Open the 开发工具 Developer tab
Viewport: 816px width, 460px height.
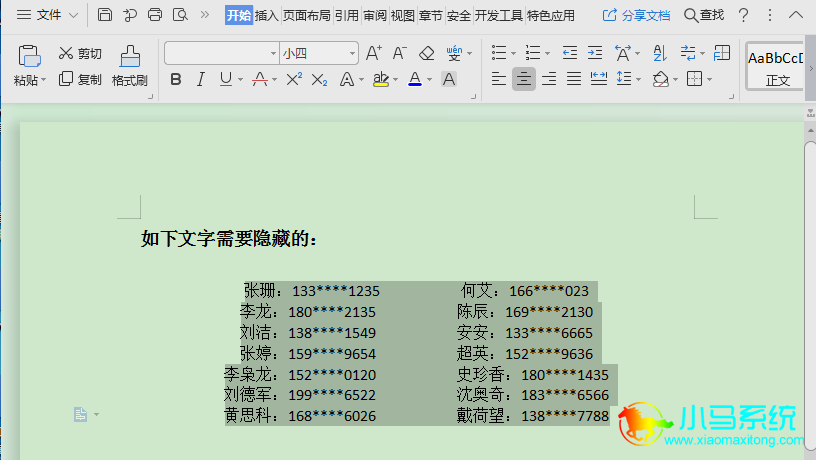[x=499, y=16]
